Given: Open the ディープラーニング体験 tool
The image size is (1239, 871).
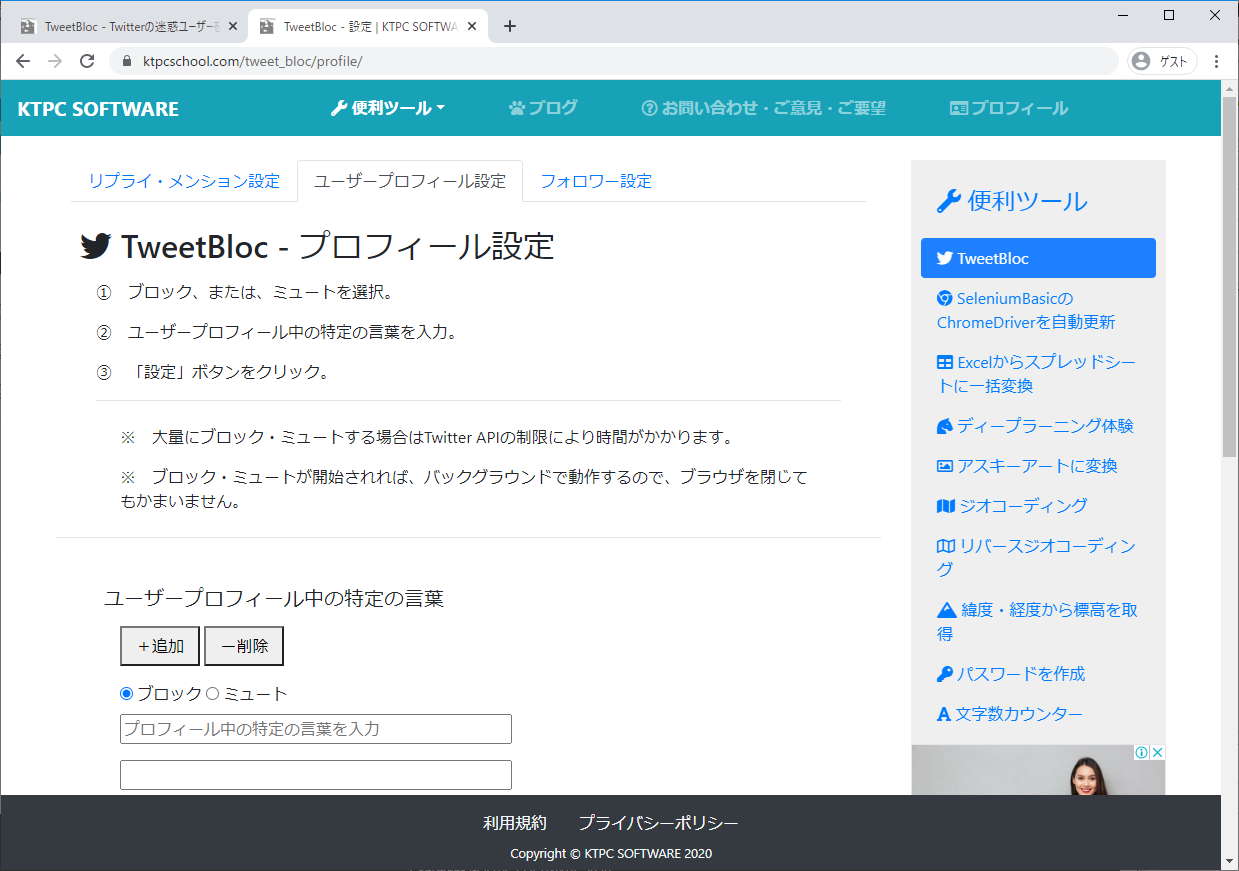Looking at the screenshot, I should click(1039, 425).
